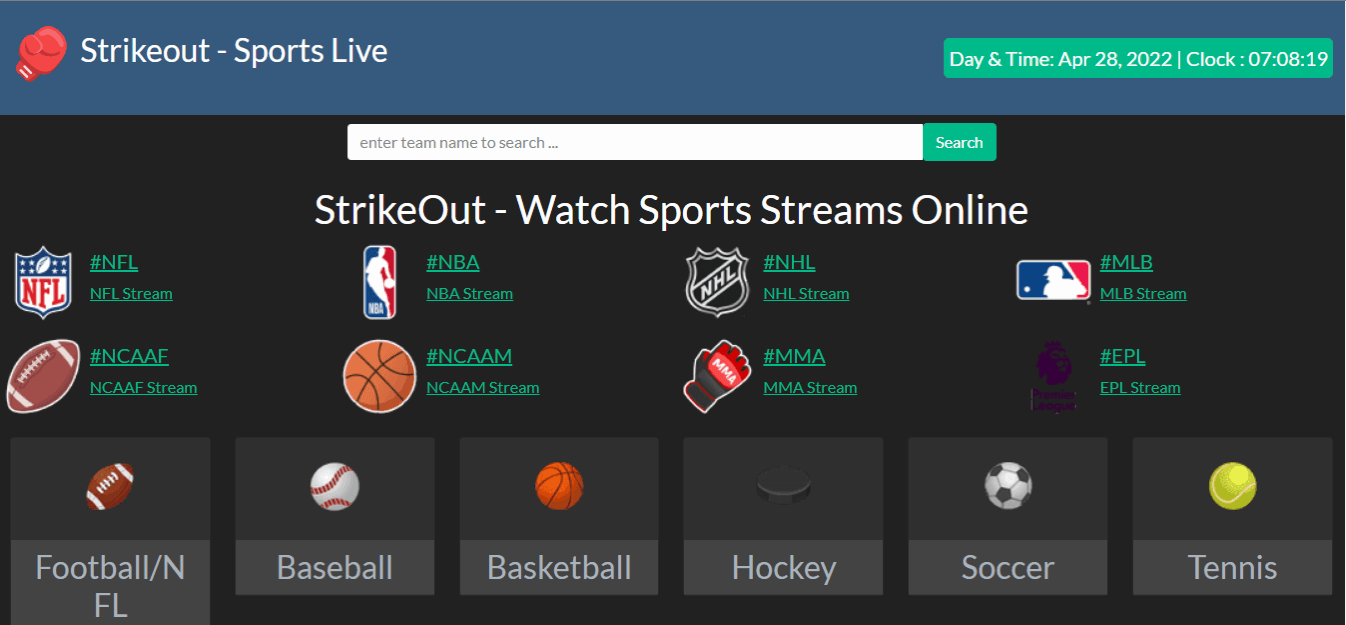Select the Tennis category label

[x=1233, y=568]
